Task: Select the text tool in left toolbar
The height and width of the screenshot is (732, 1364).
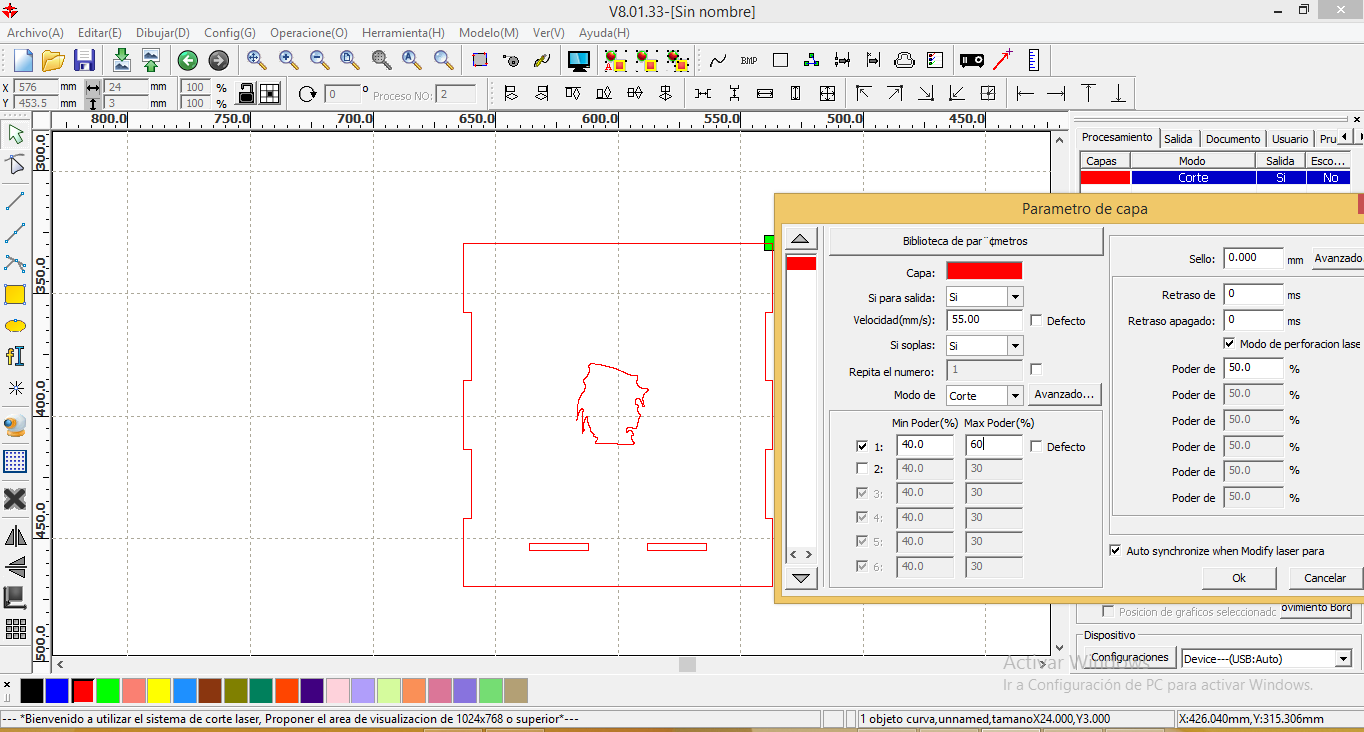Action: (x=15, y=356)
